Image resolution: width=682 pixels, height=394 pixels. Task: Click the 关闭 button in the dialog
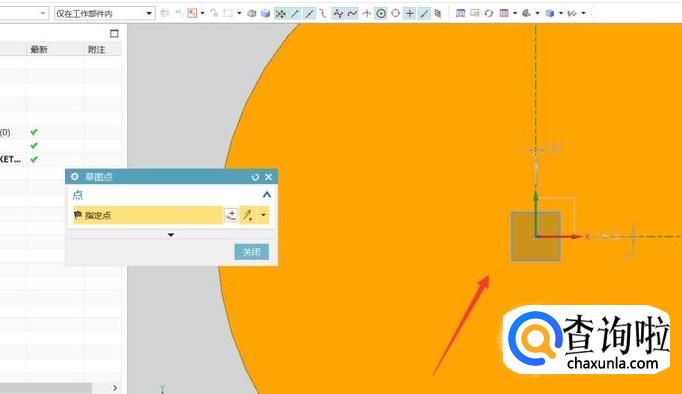pos(251,252)
